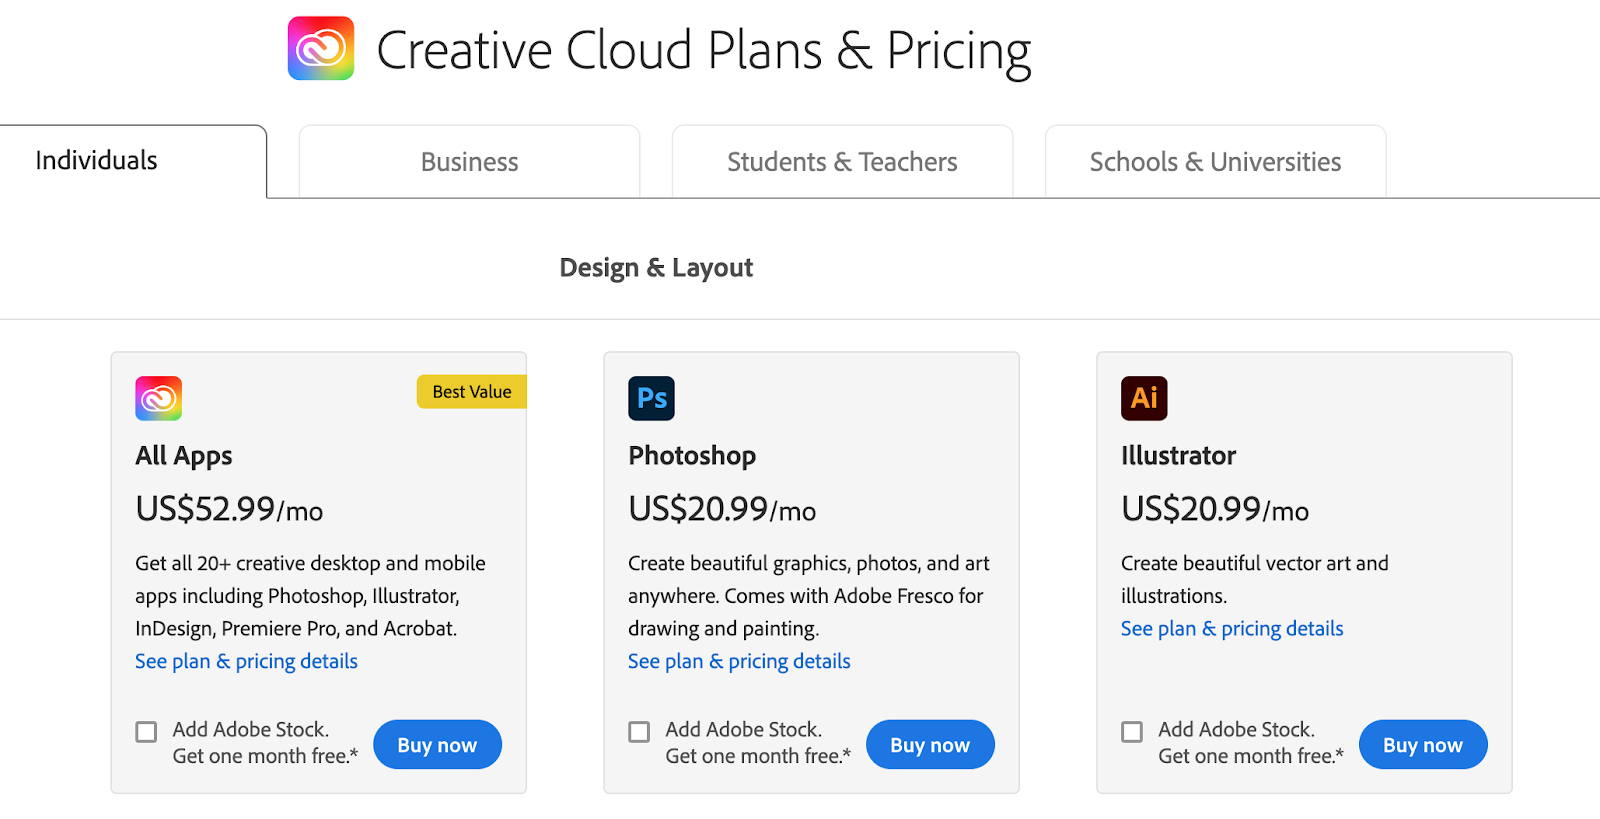Select the Schools & Universities tab
This screenshot has width=1600, height=819.
pyautogui.click(x=1215, y=162)
